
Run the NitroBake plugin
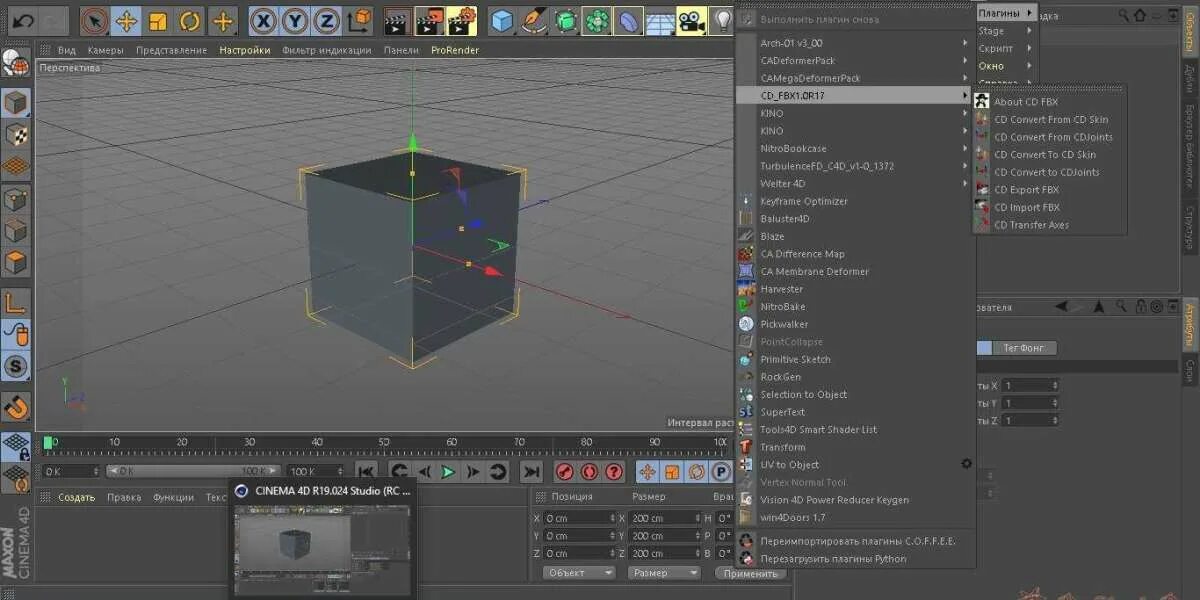tap(854, 306)
